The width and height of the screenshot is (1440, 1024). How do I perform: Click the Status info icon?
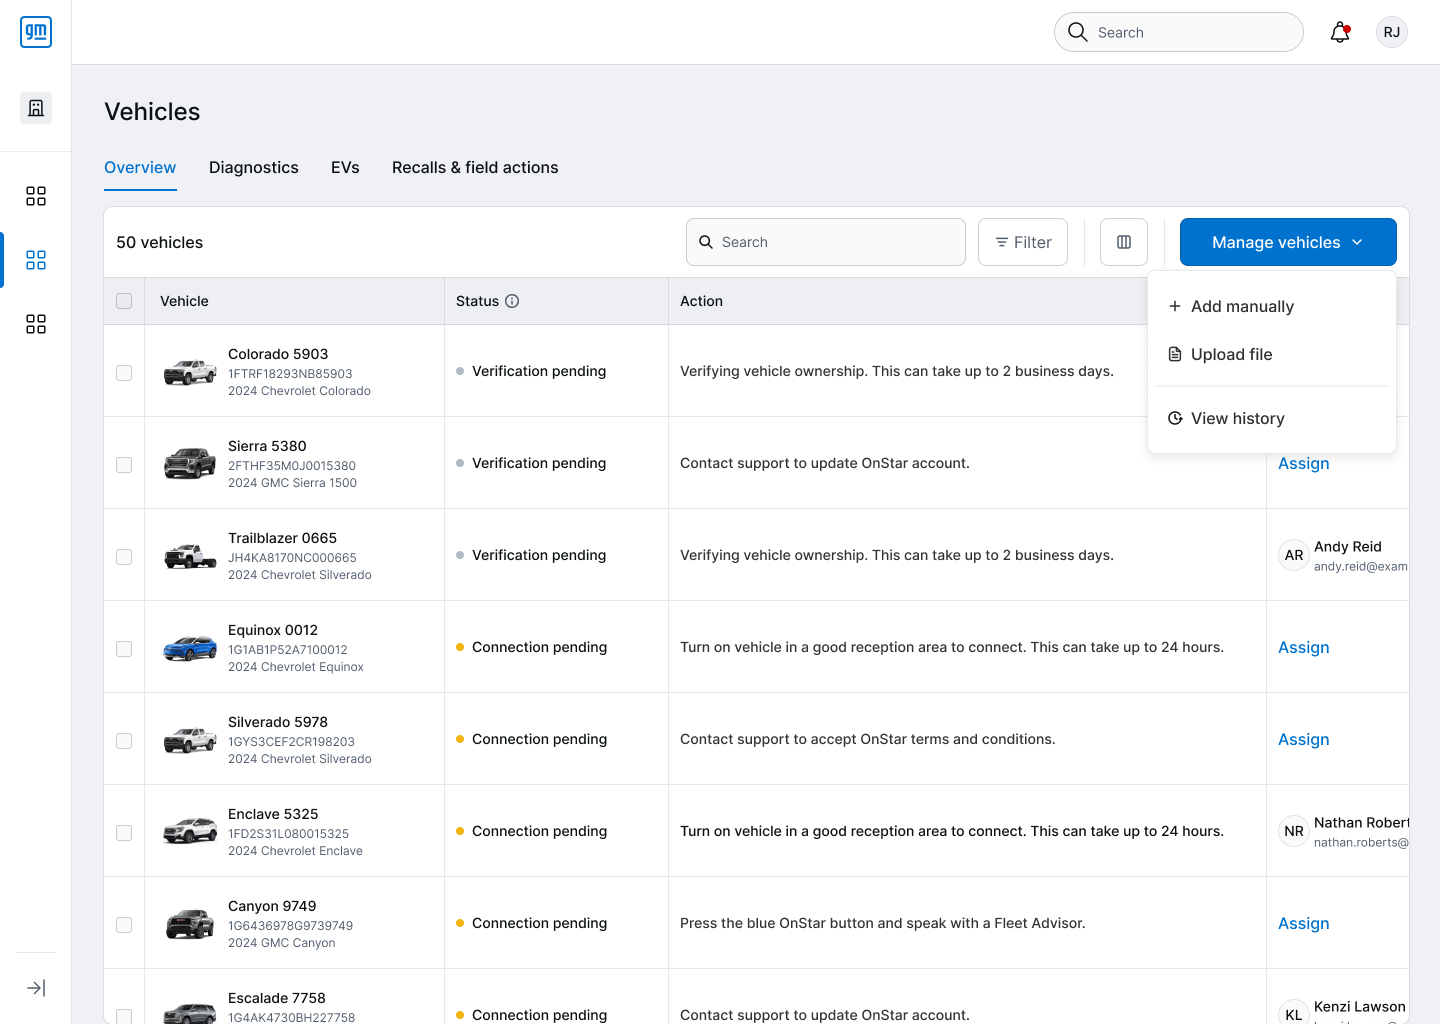pyautogui.click(x=512, y=301)
